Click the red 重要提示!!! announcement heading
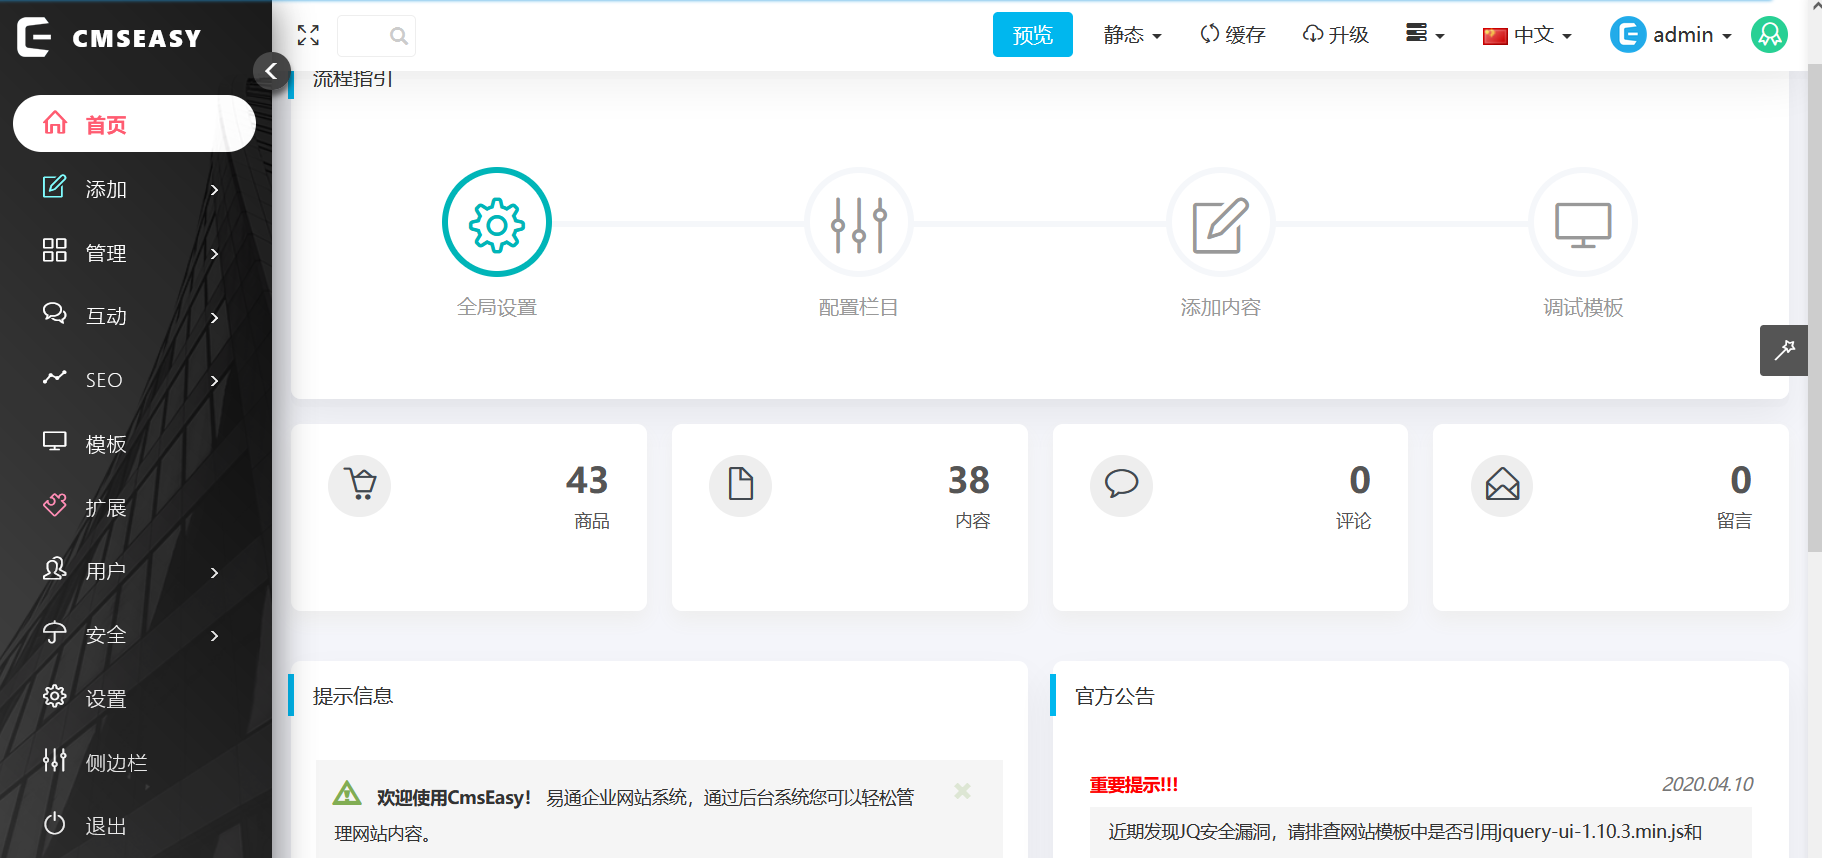The height and width of the screenshot is (858, 1822). [1134, 785]
